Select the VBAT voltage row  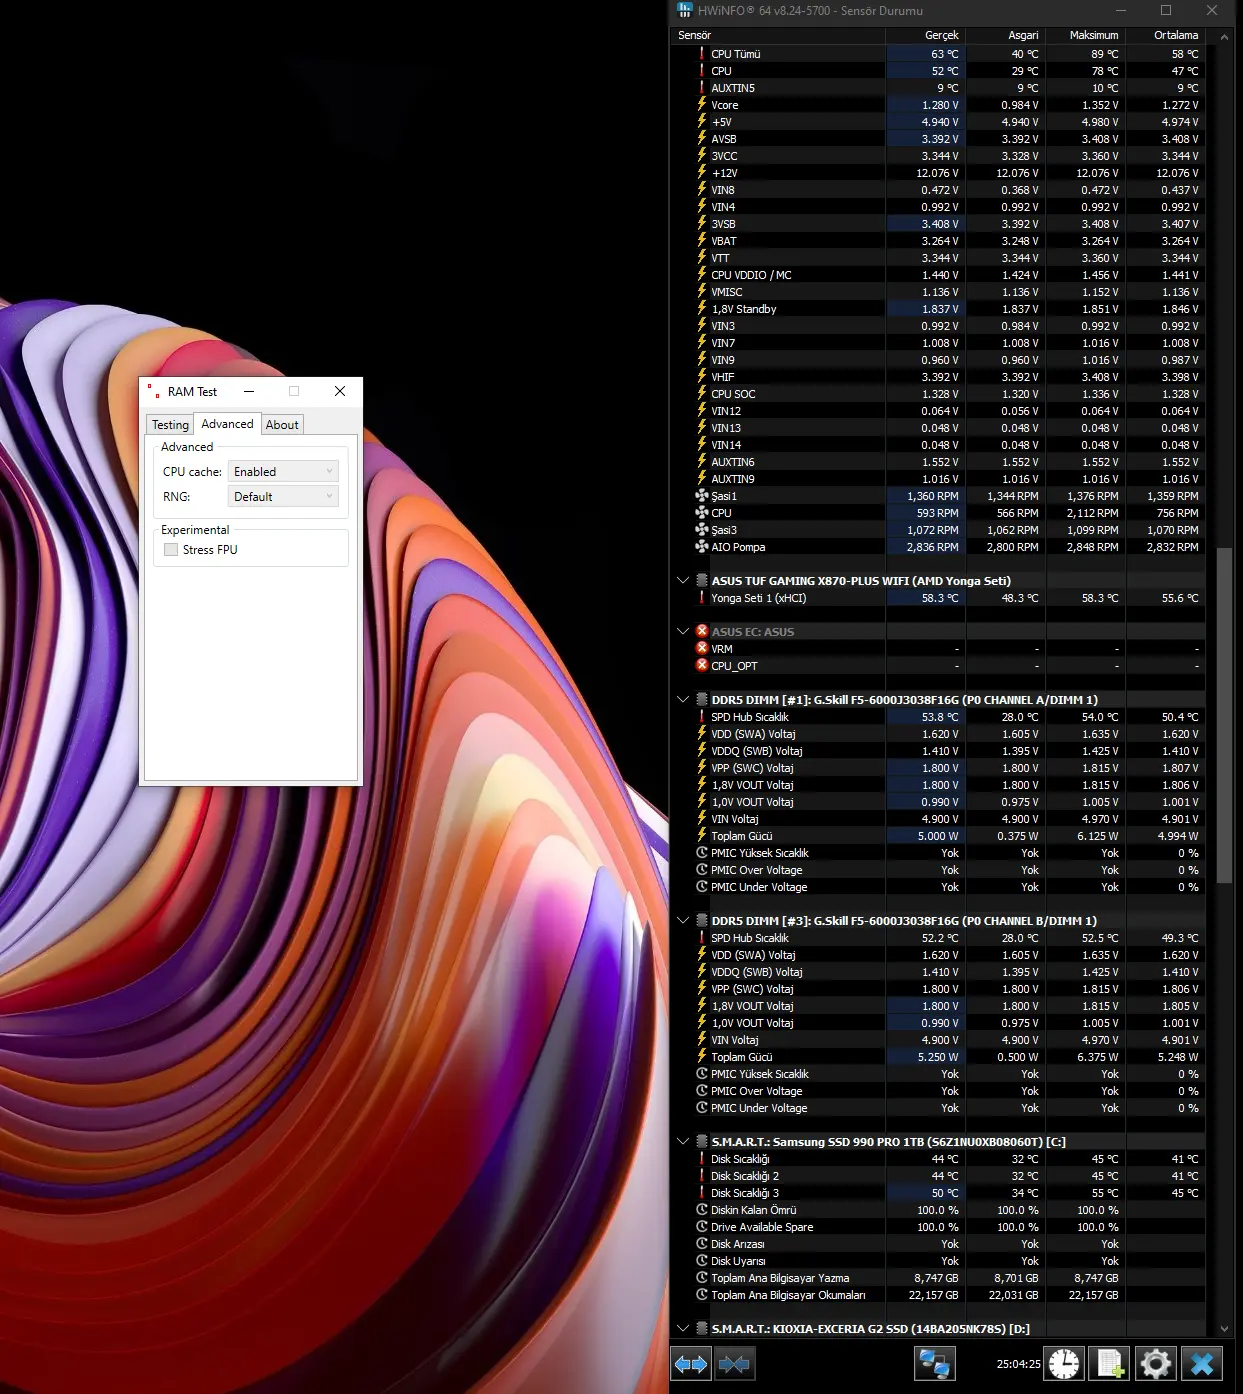click(x=937, y=241)
